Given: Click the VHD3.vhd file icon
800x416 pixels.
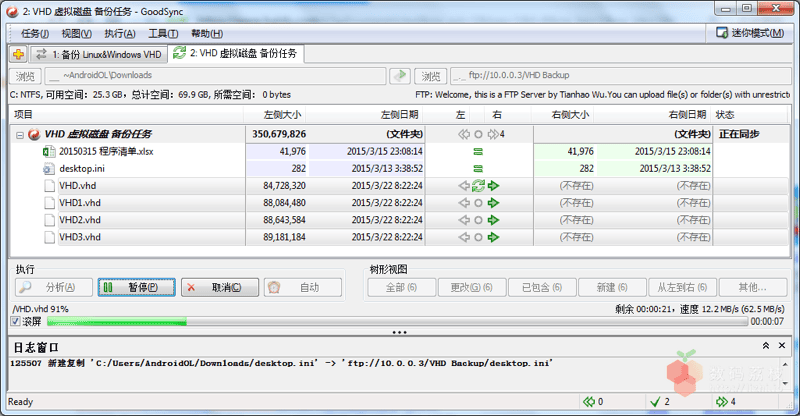Looking at the screenshot, I should point(49,237).
